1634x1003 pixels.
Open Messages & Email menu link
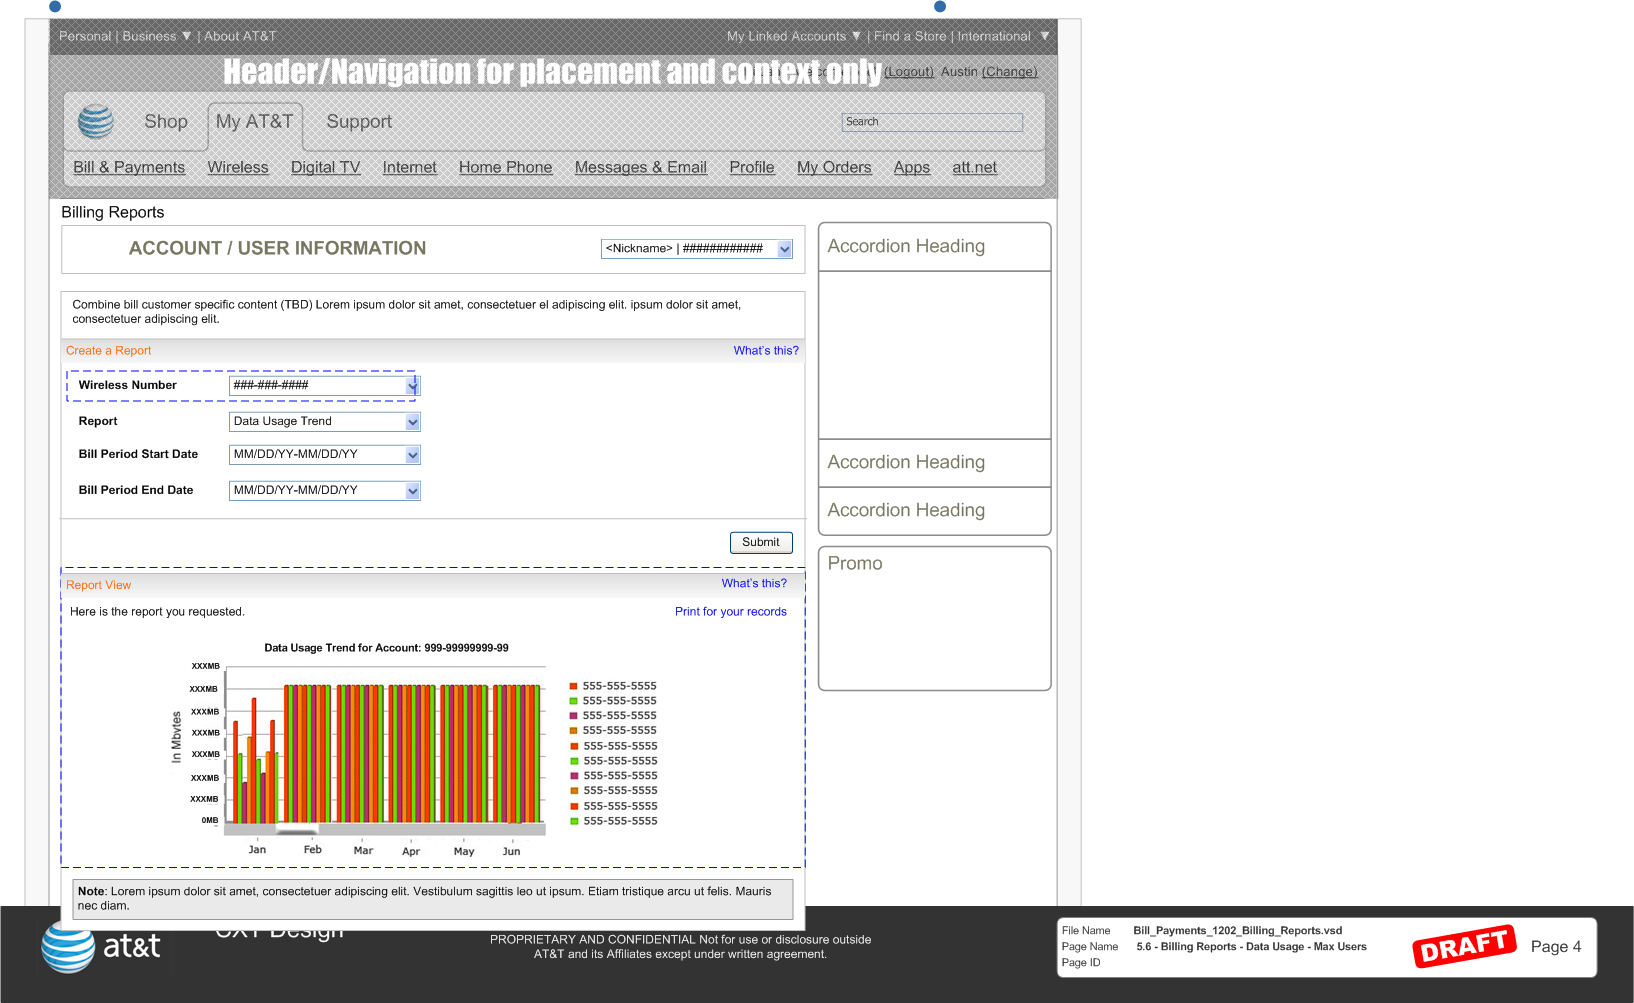[x=640, y=167]
